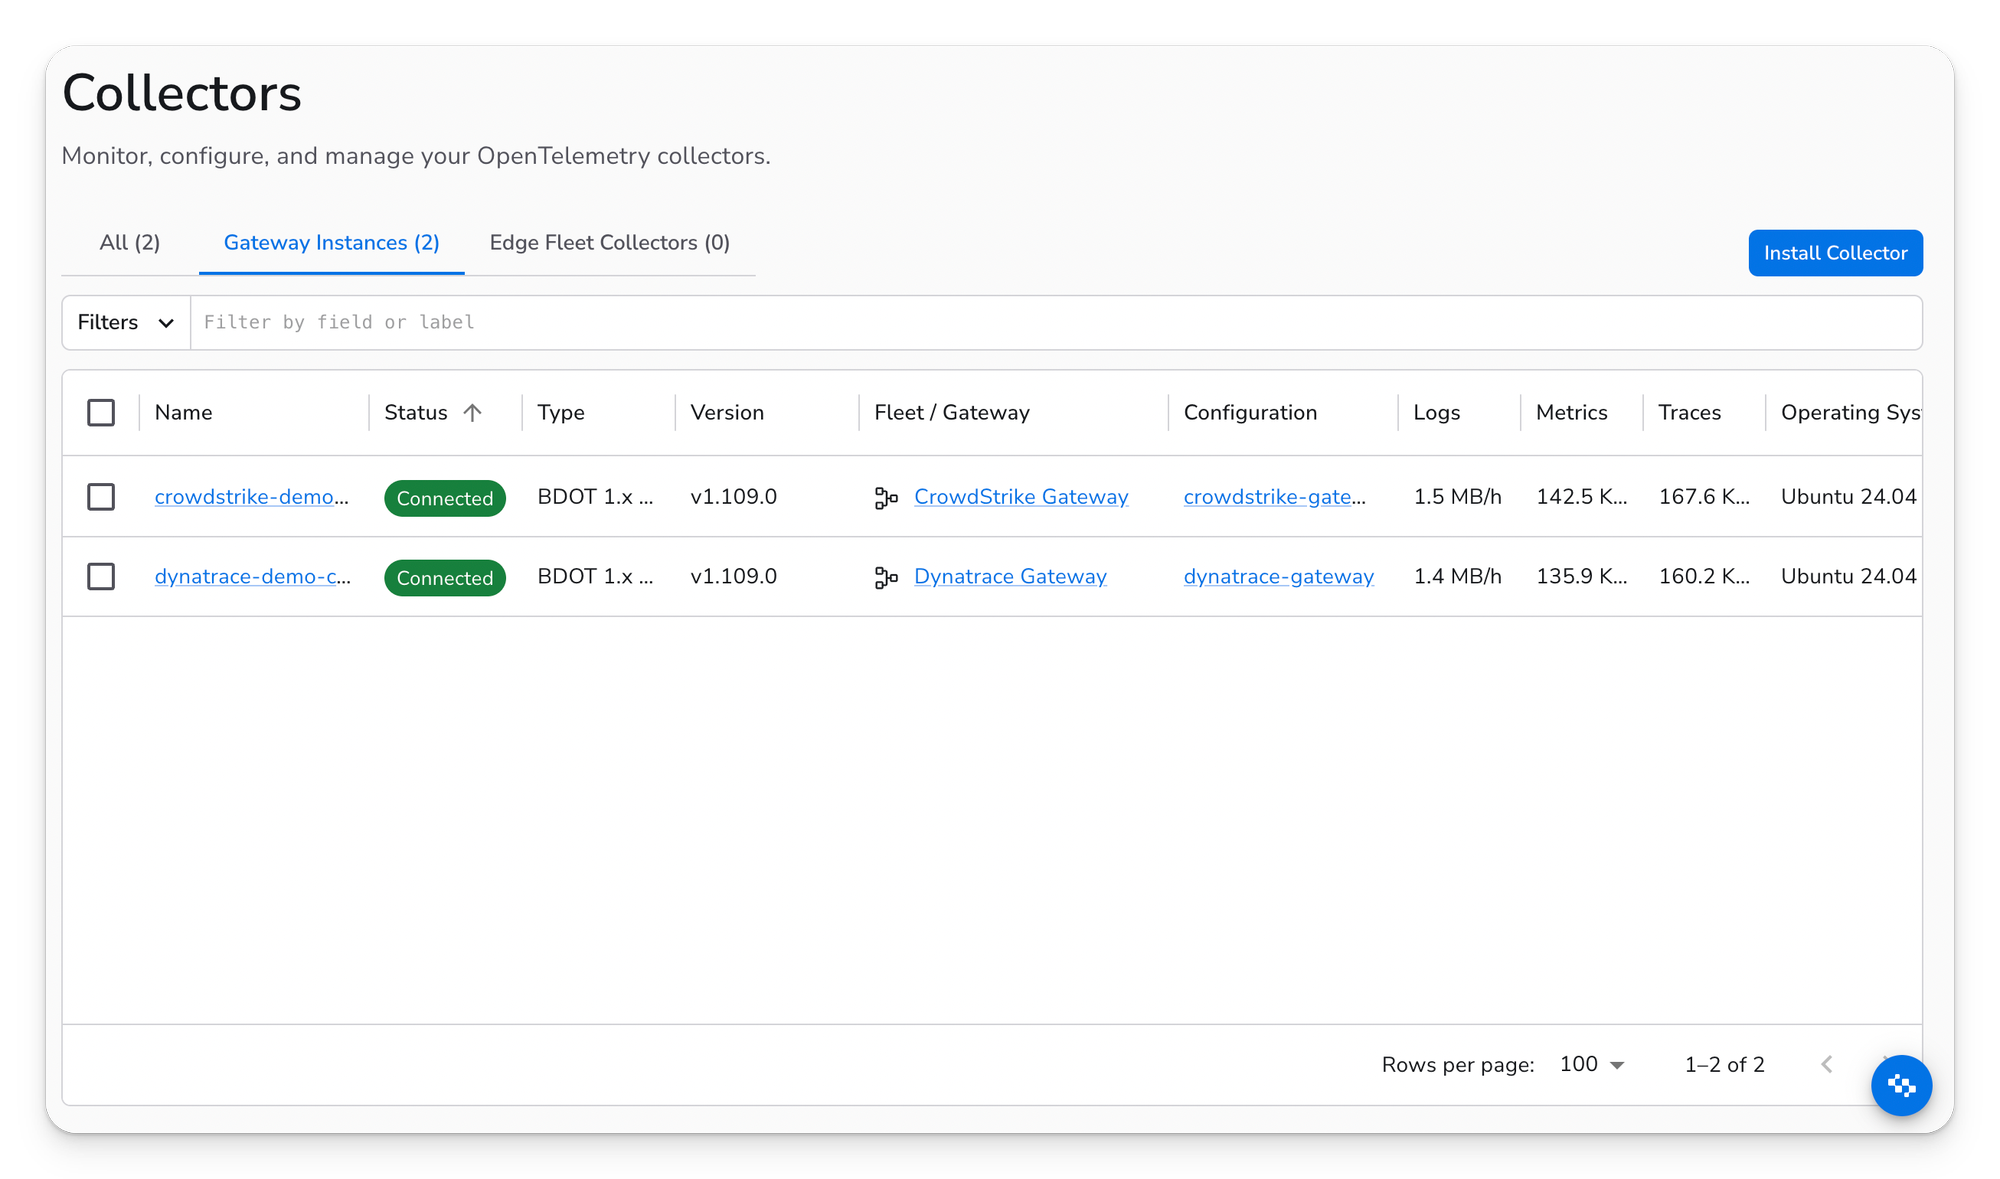Click the 1.5 MB/h logs value

point(1458,497)
